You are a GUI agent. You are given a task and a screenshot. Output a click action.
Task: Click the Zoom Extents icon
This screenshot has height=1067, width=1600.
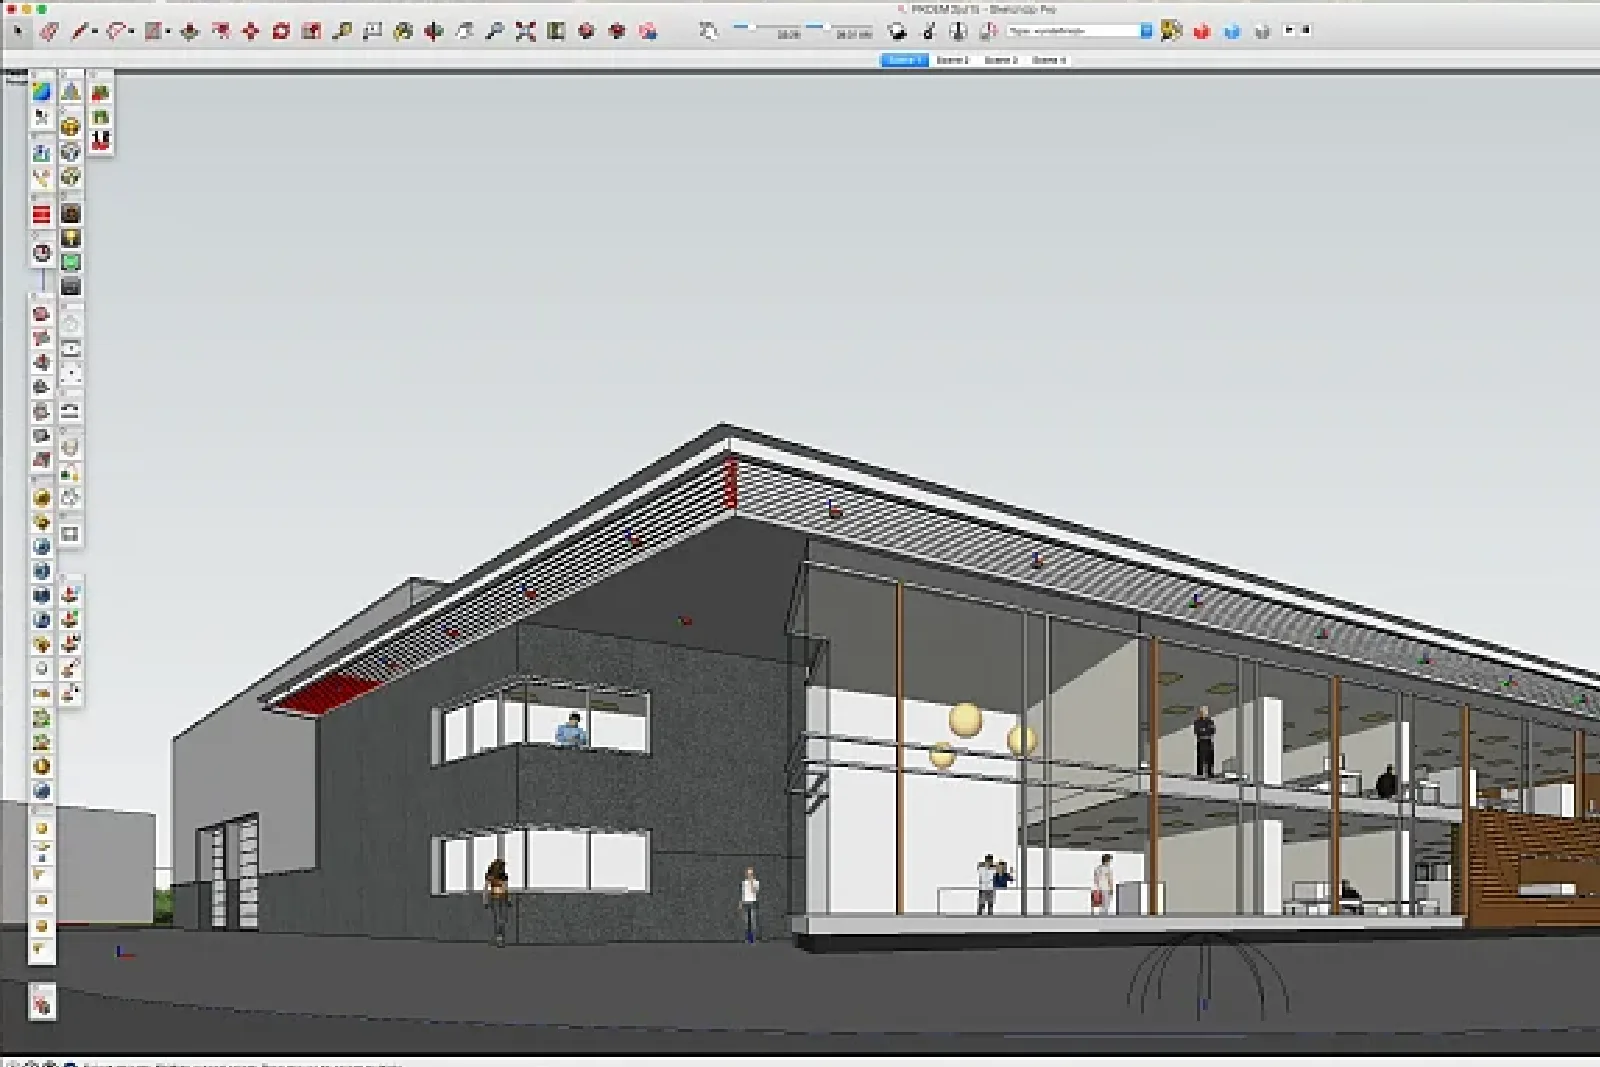(525, 32)
